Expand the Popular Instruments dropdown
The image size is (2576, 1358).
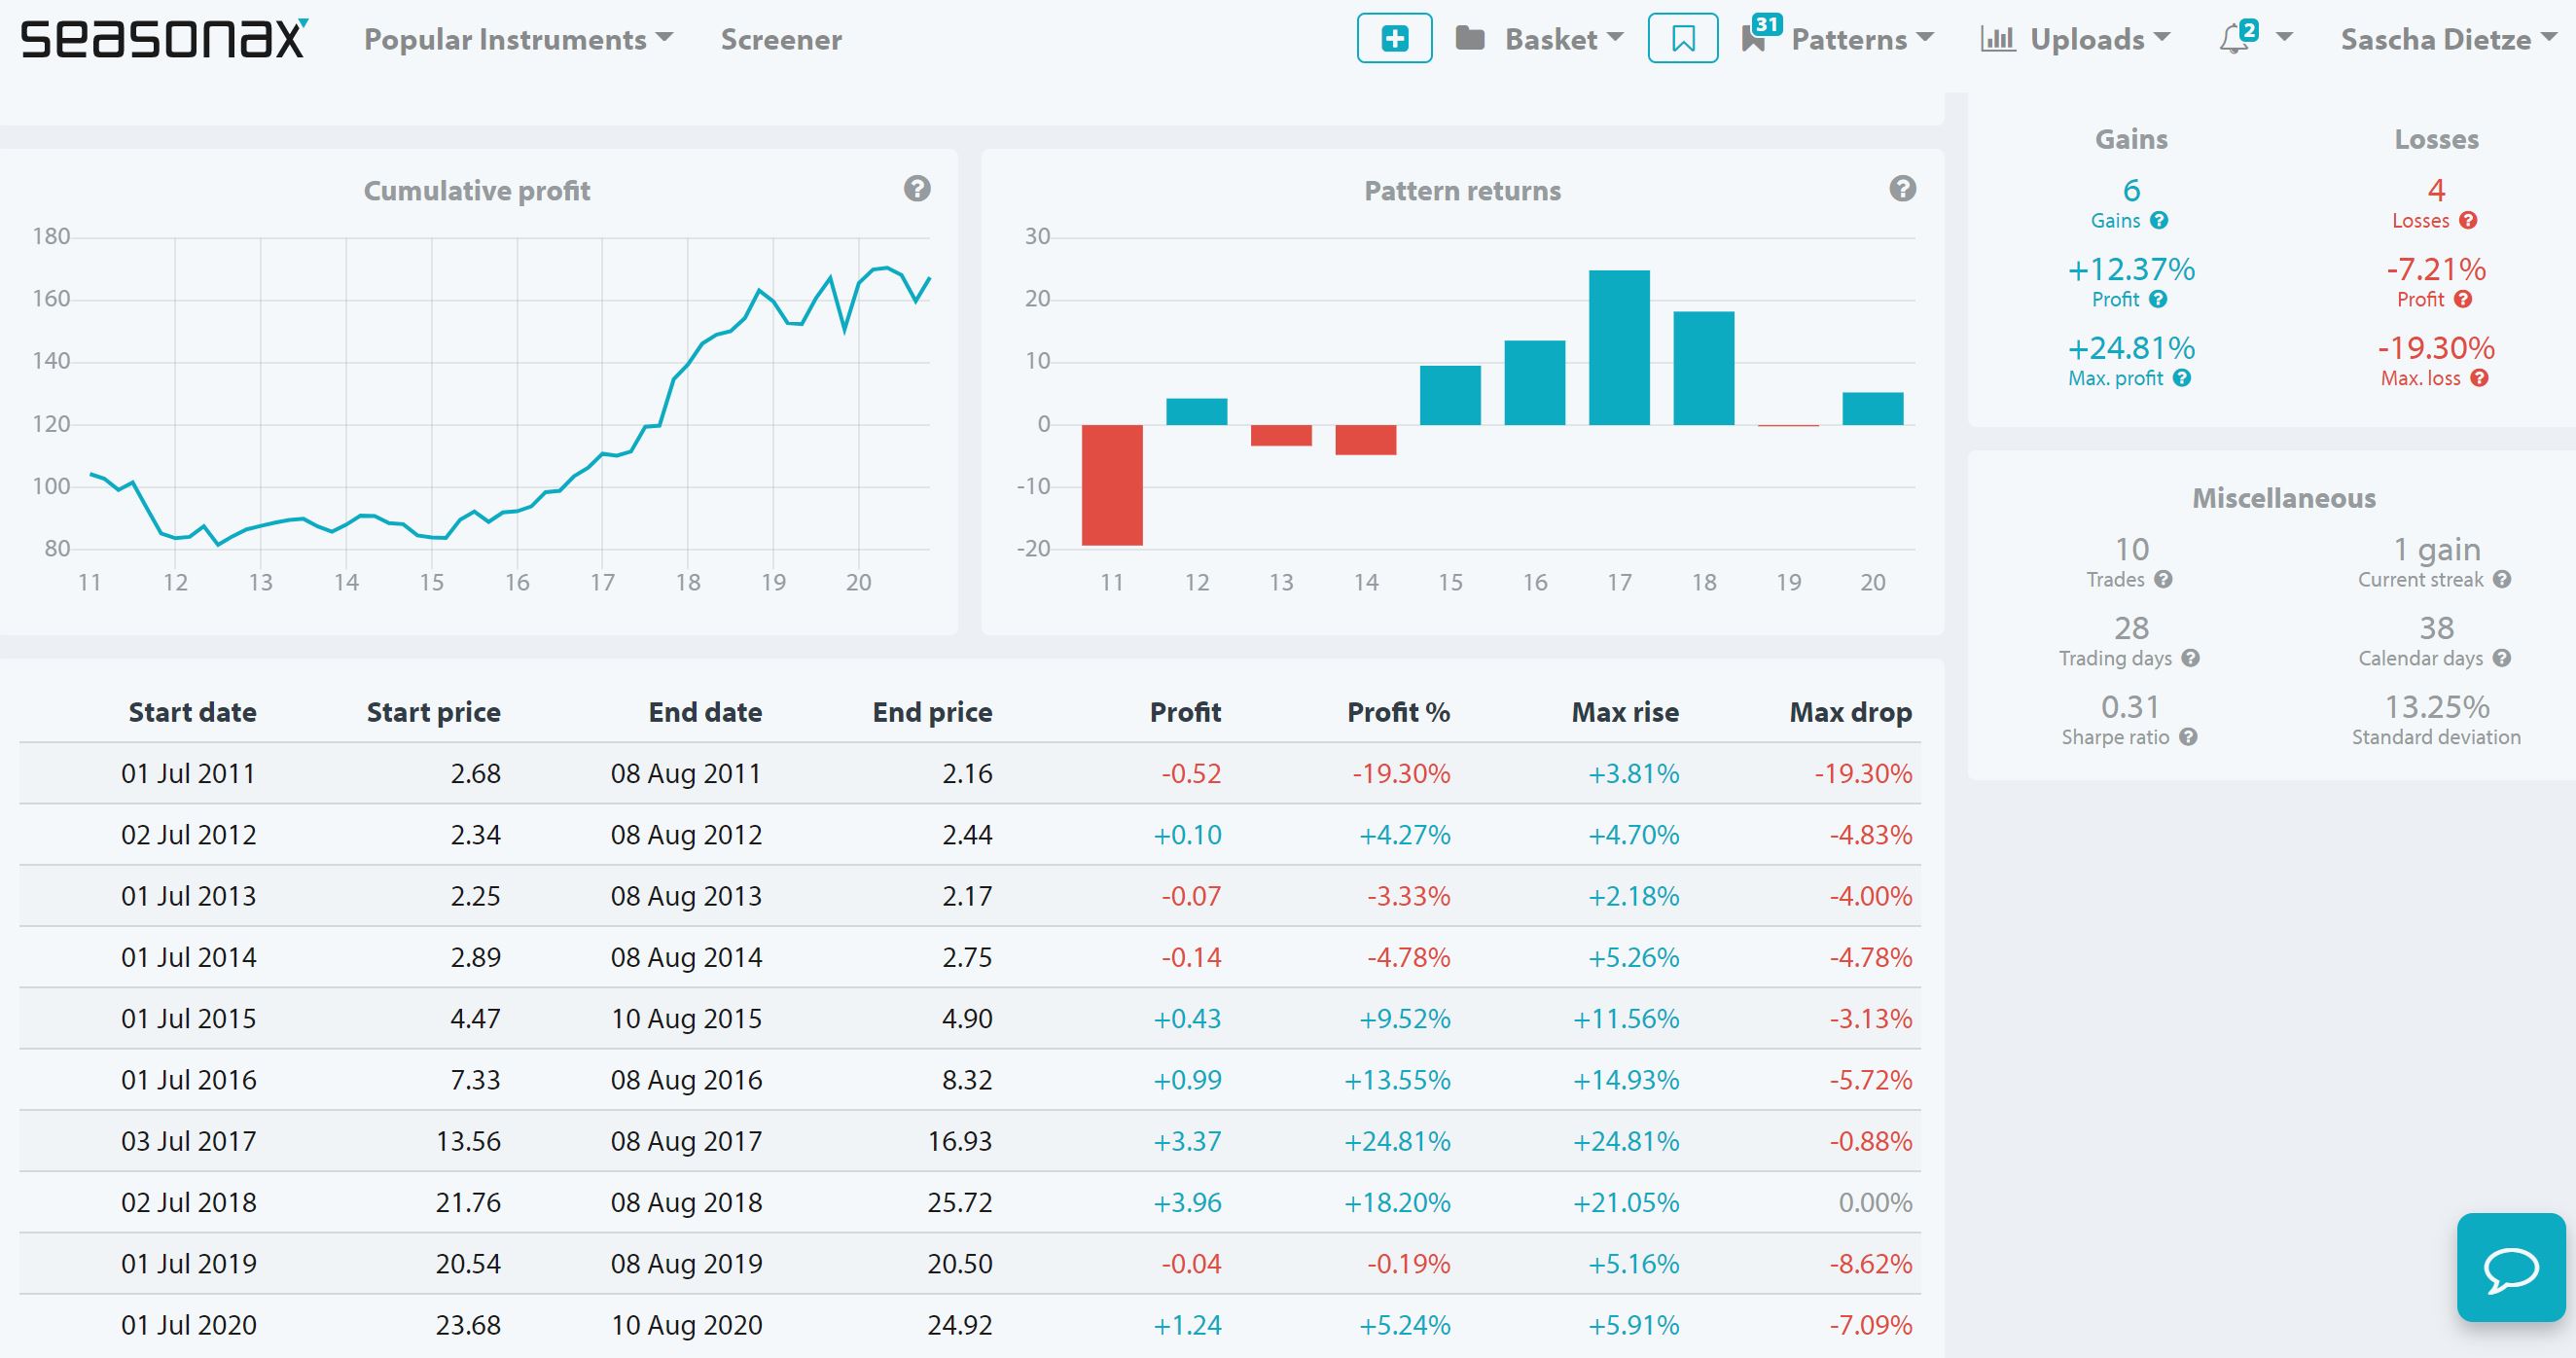[x=518, y=39]
